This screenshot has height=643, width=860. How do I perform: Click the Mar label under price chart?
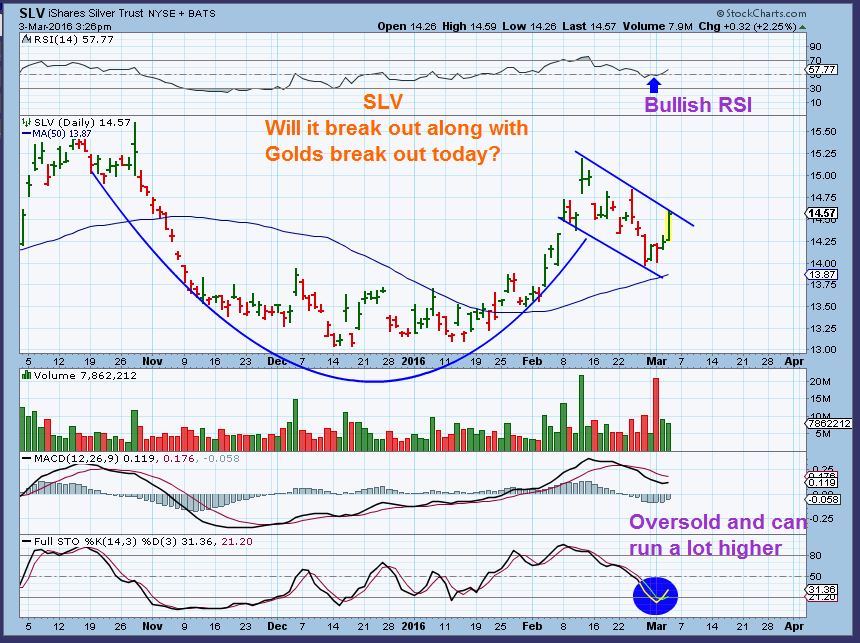pos(657,361)
